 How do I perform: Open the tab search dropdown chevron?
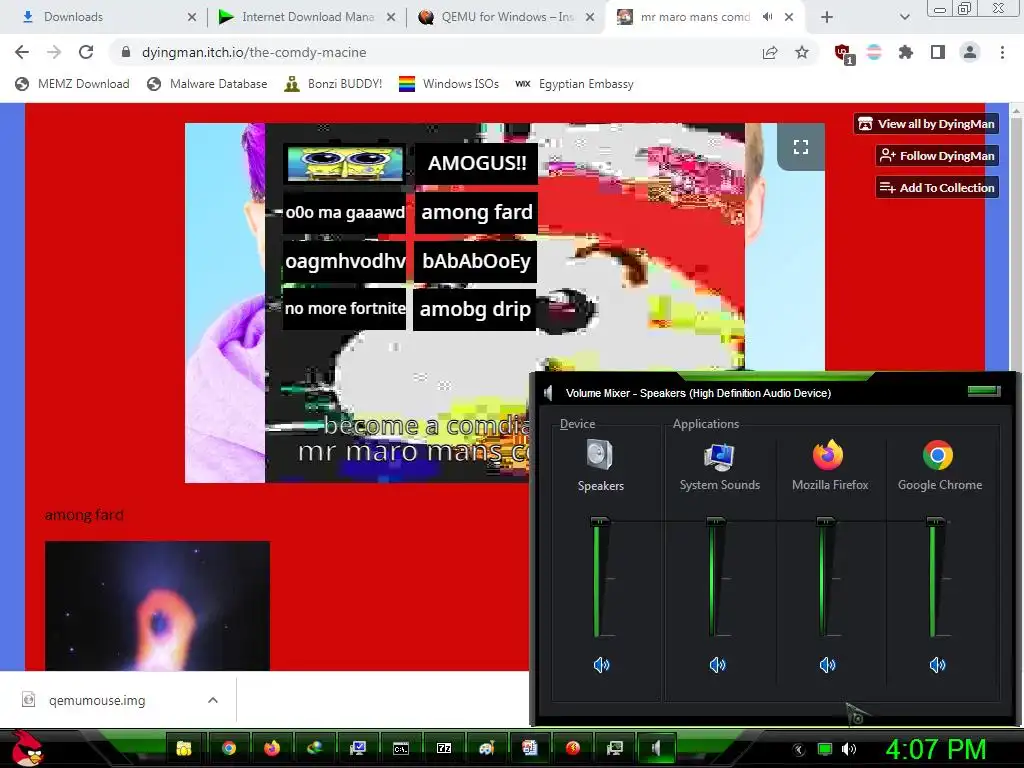click(904, 17)
